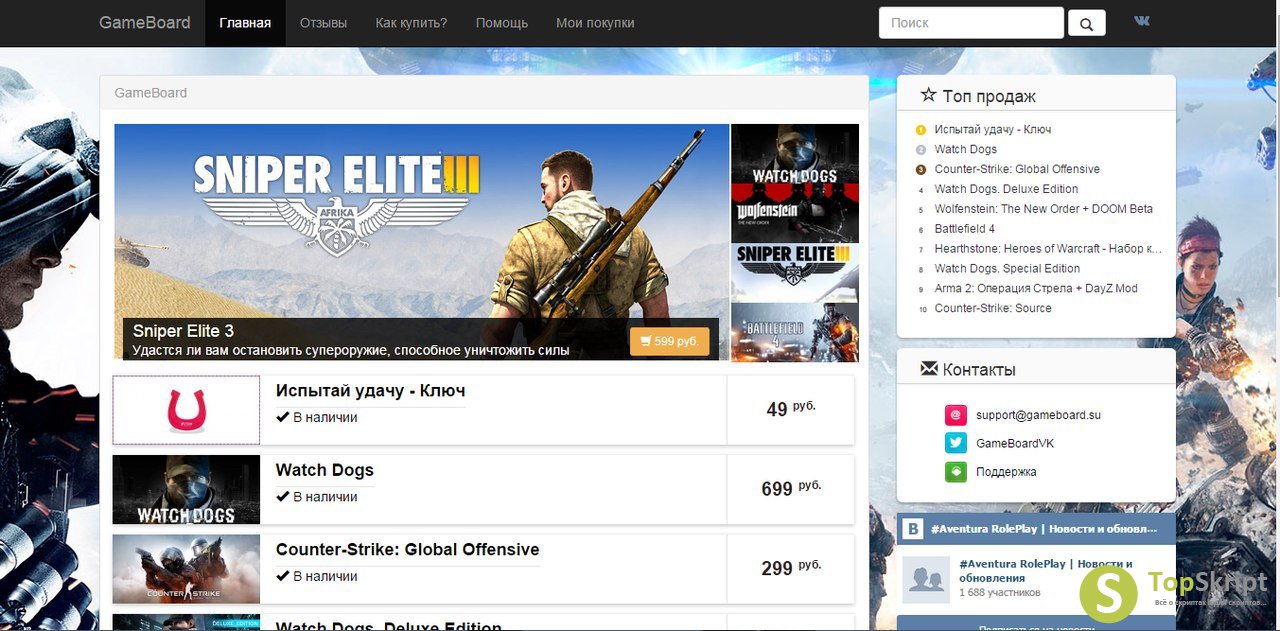
Task: Open the VK social network icon
Action: pyautogui.click(x=1142, y=21)
